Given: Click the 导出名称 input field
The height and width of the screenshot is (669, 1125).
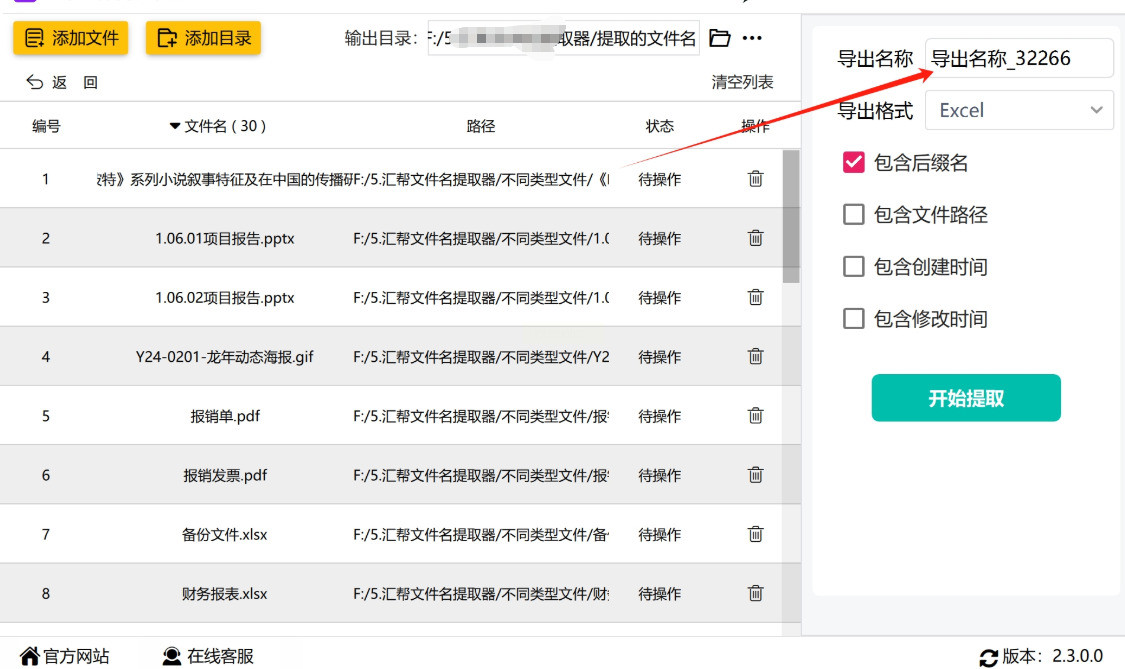Looking at the screenshot, I should point(1018,58).
